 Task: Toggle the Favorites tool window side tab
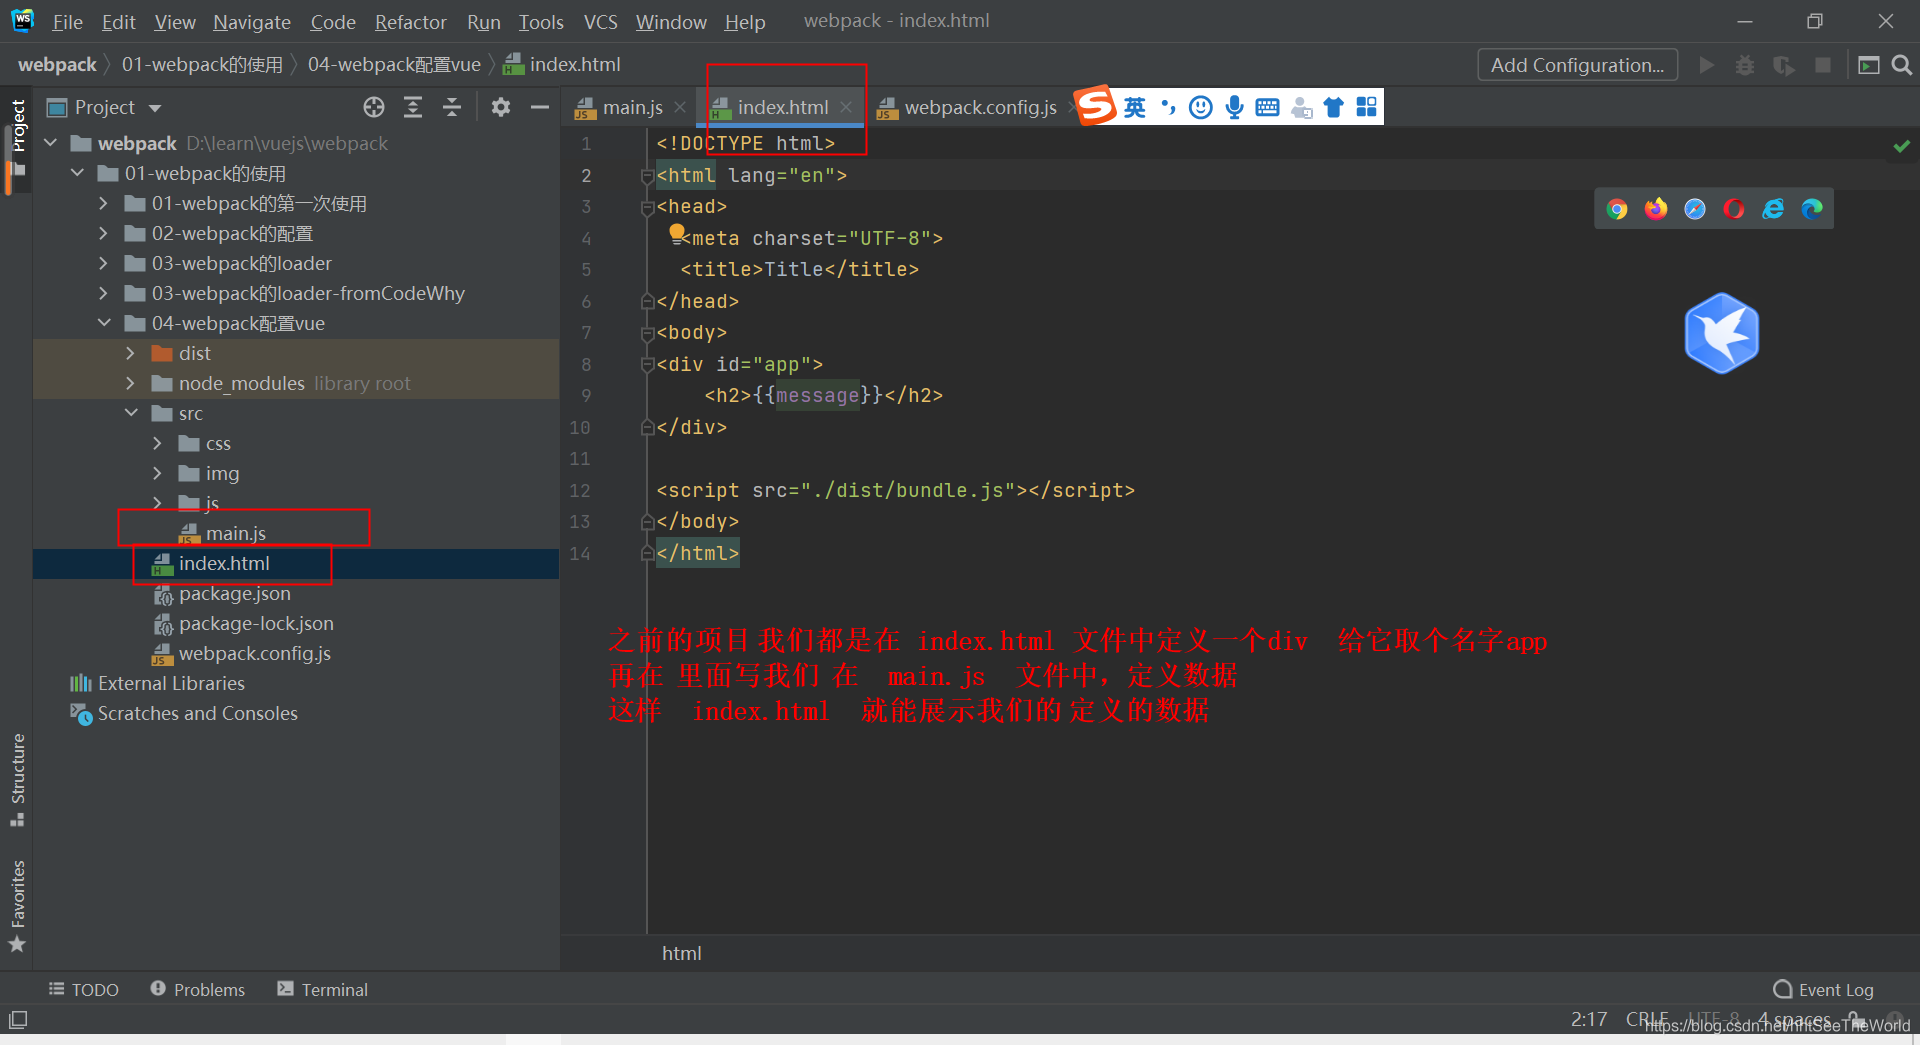point(17,906)
